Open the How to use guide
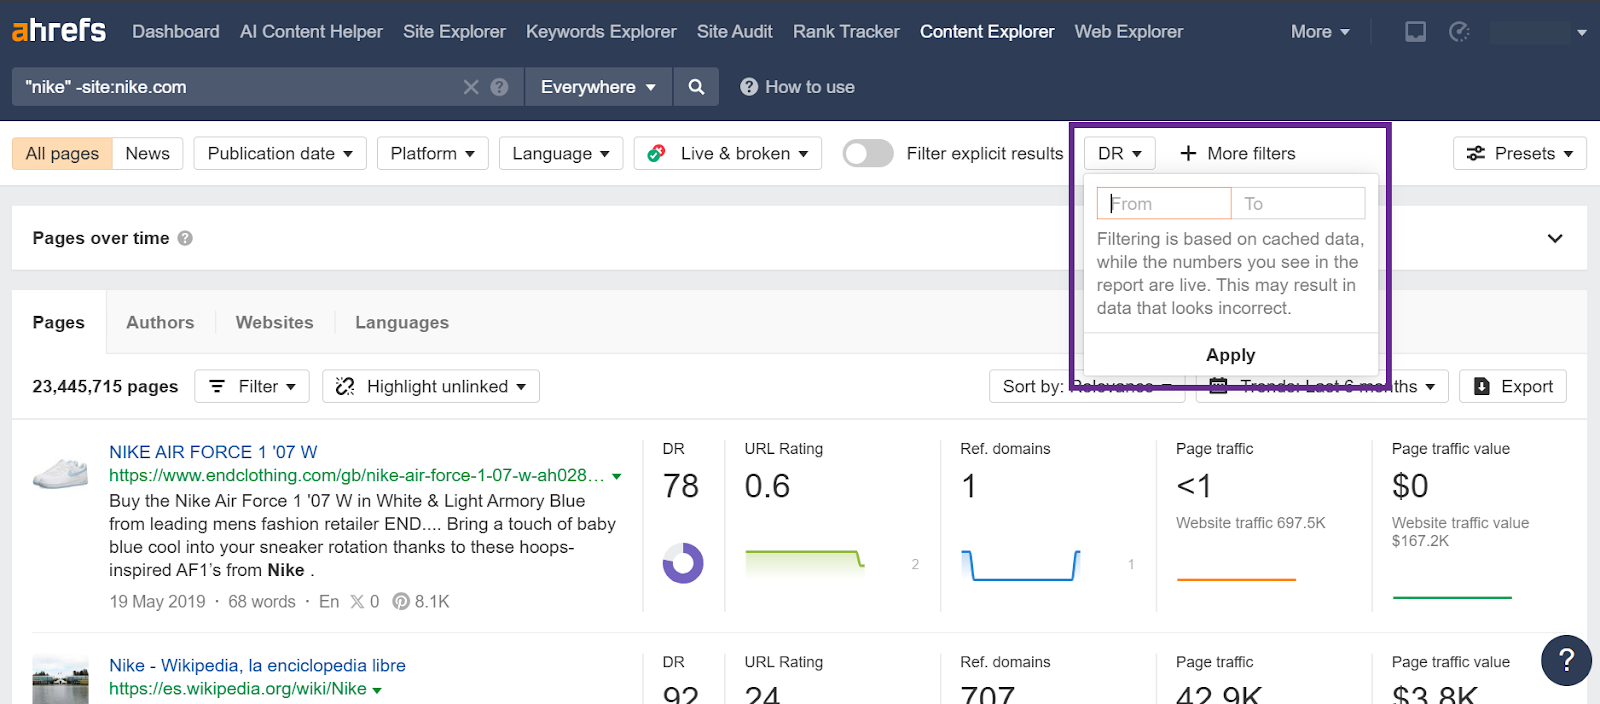This screenshot has width=1600, height=704. [798, 87]
